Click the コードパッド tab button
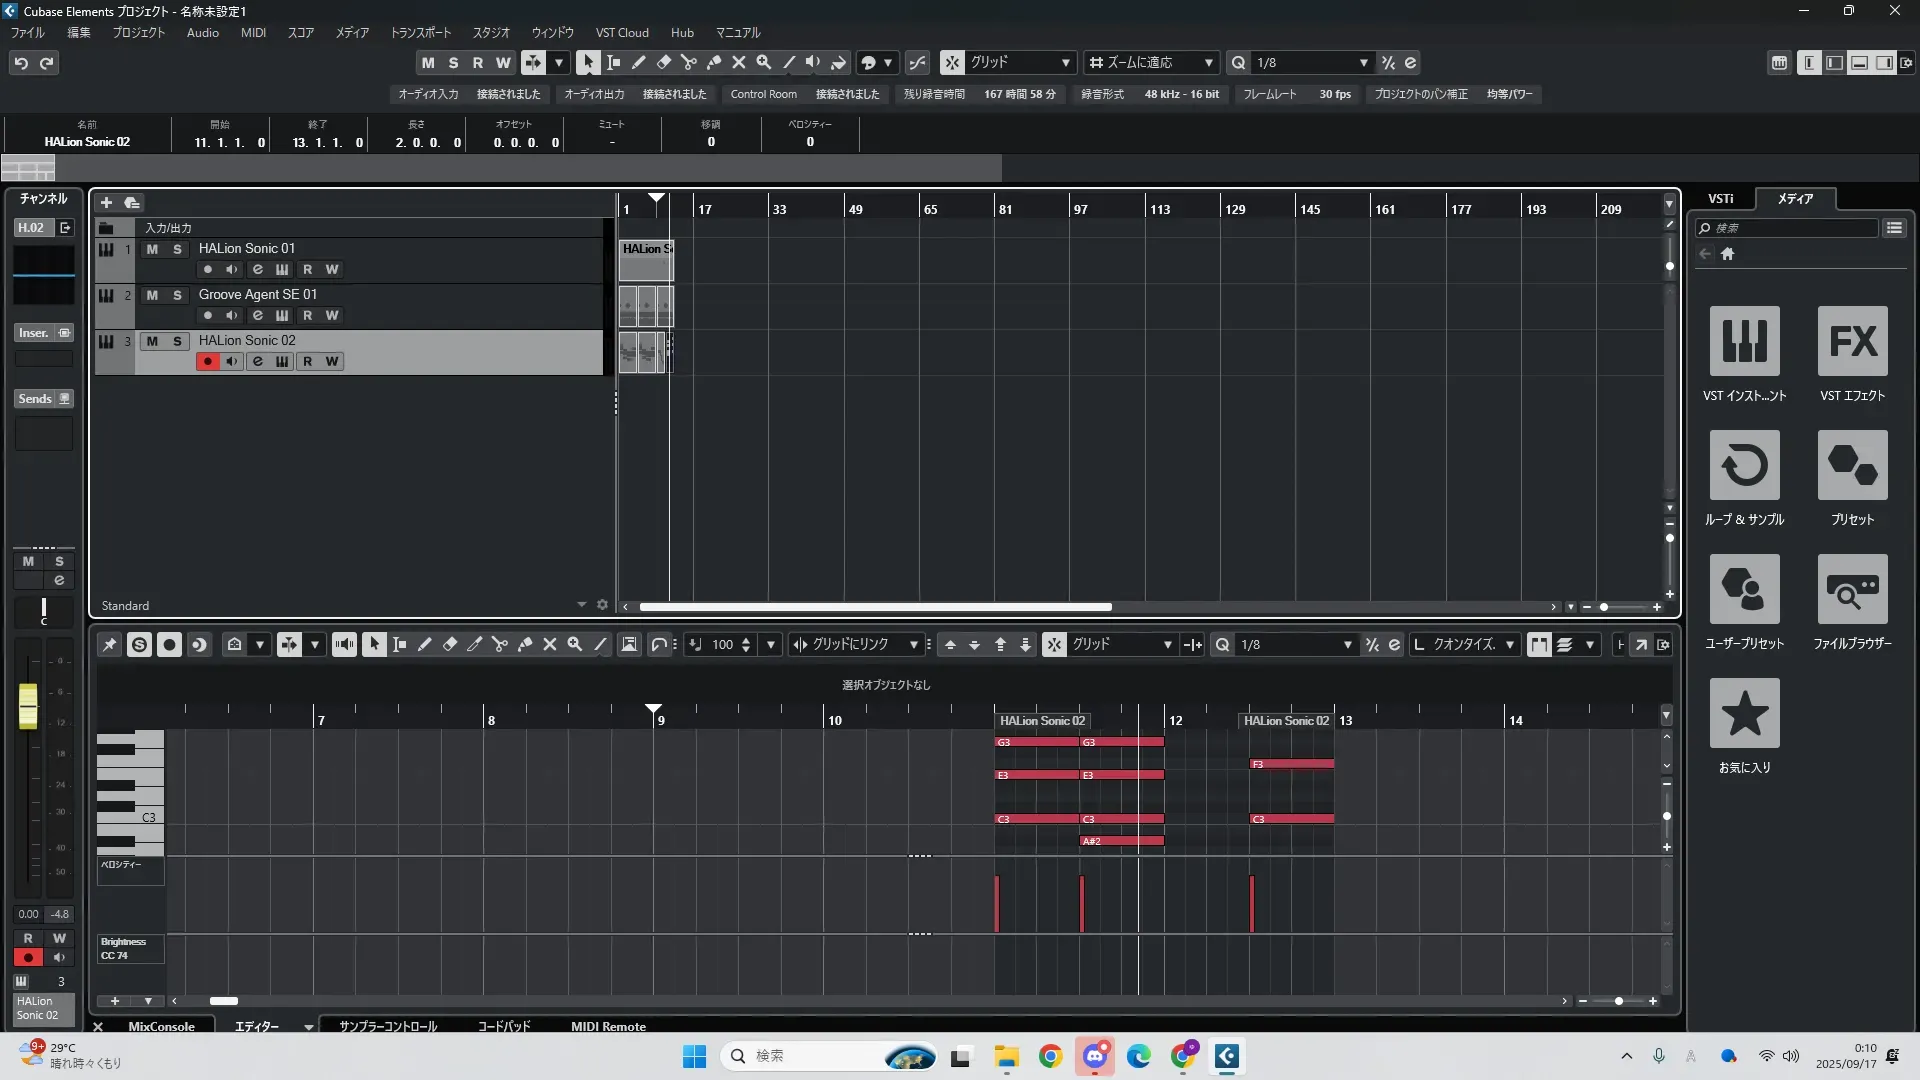Image resolution: width=1920 pixels, height=1080 pixels. (503, 1026)
